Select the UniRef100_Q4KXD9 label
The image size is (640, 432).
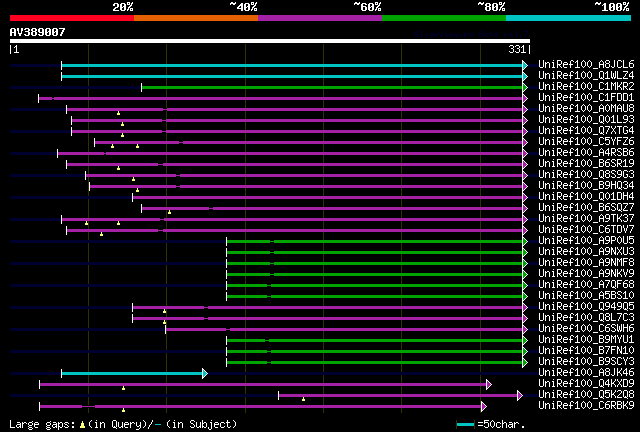click(x=586, y=384)
